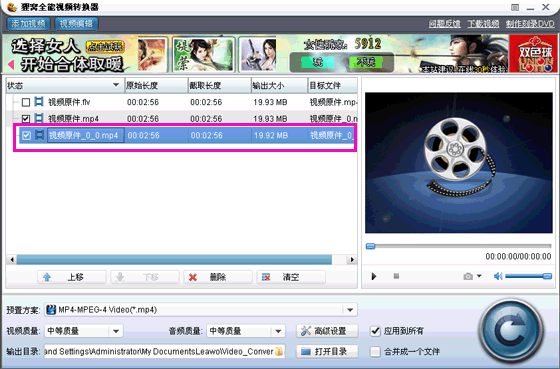Sort by the 截取长度 column header
Screen dimensions: 560x369
click(x=220, y=85)
